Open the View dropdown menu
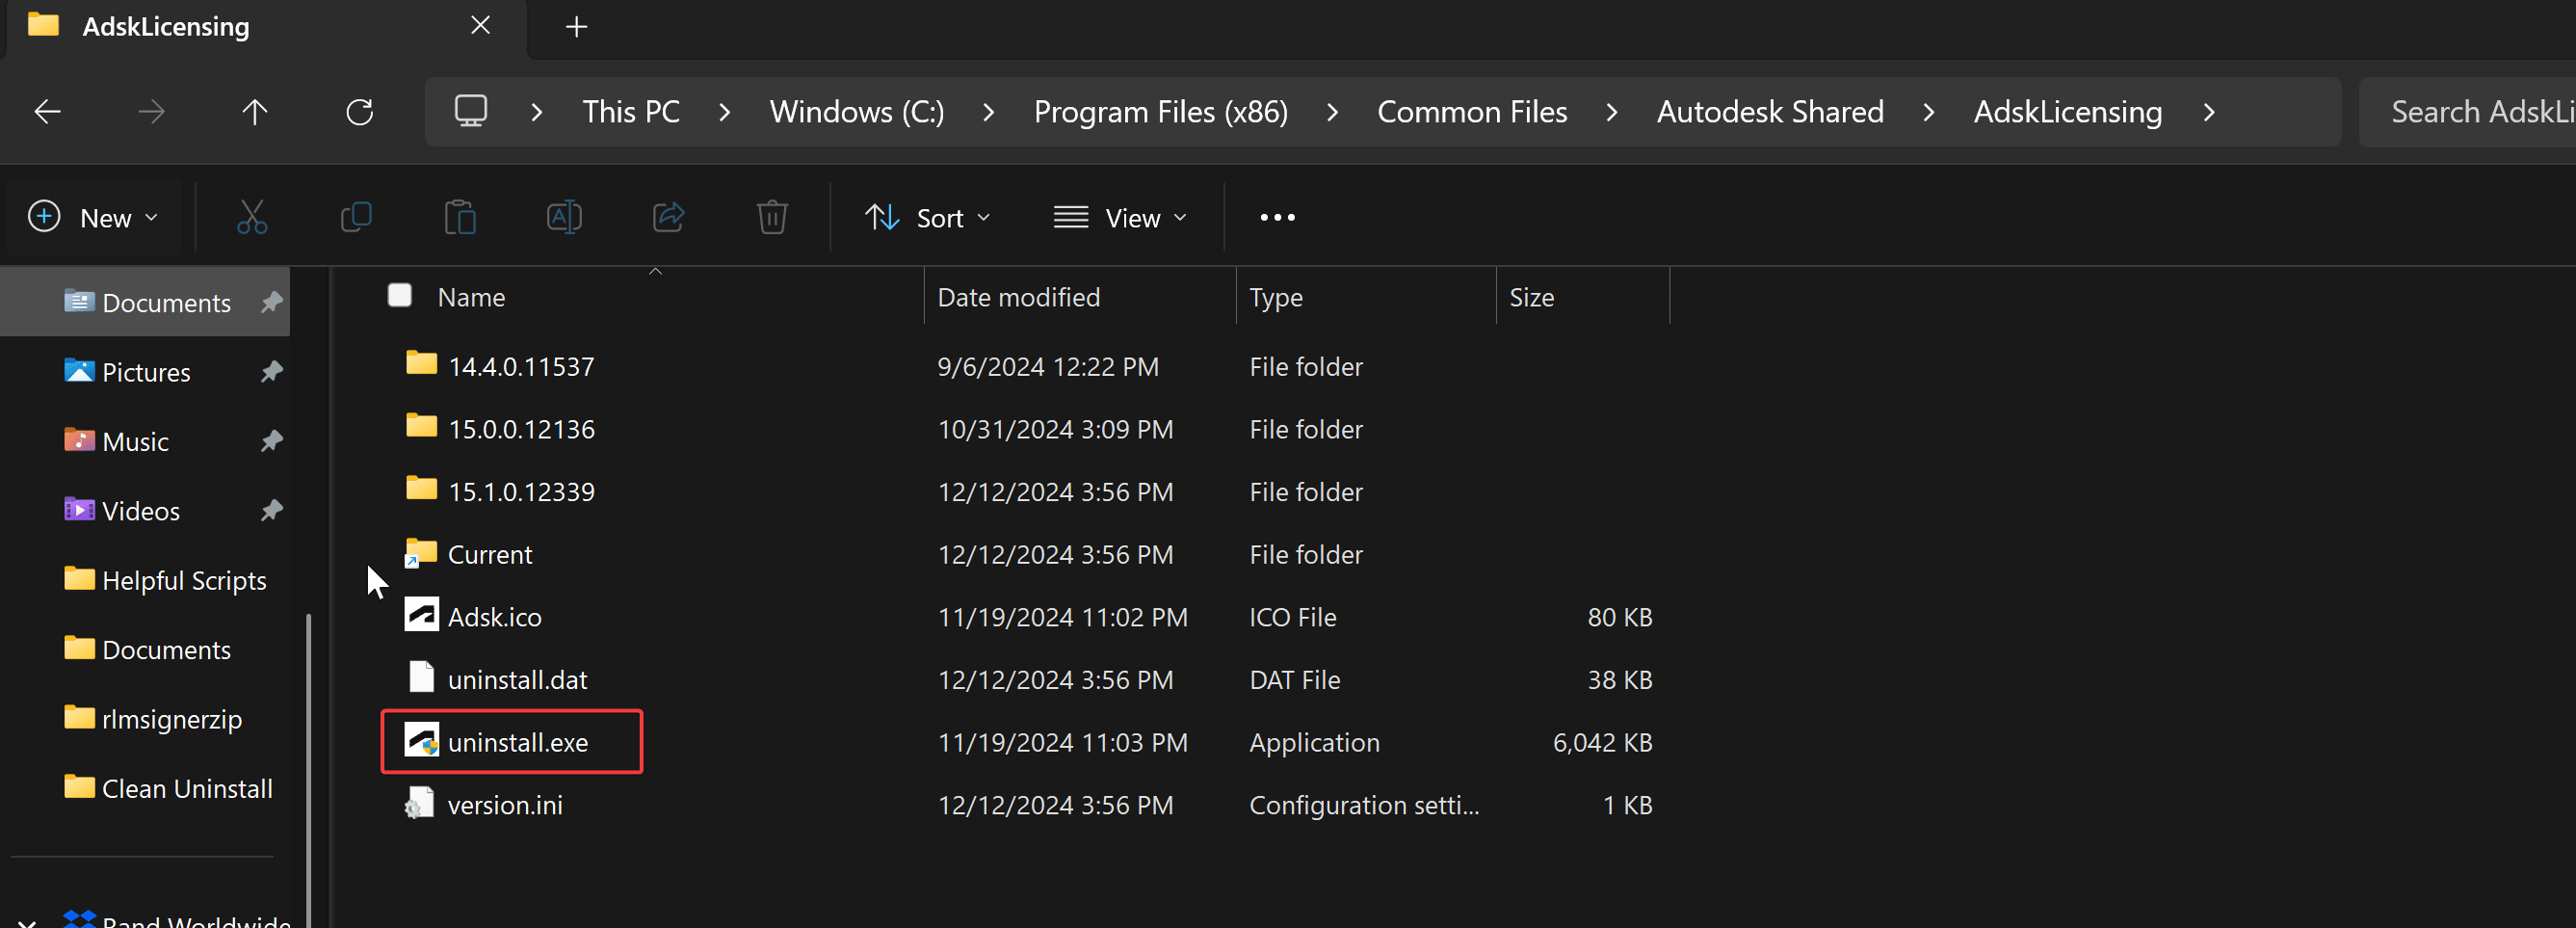The width and height of the screenshot is (2576, 928). [x=1120, y=217]
